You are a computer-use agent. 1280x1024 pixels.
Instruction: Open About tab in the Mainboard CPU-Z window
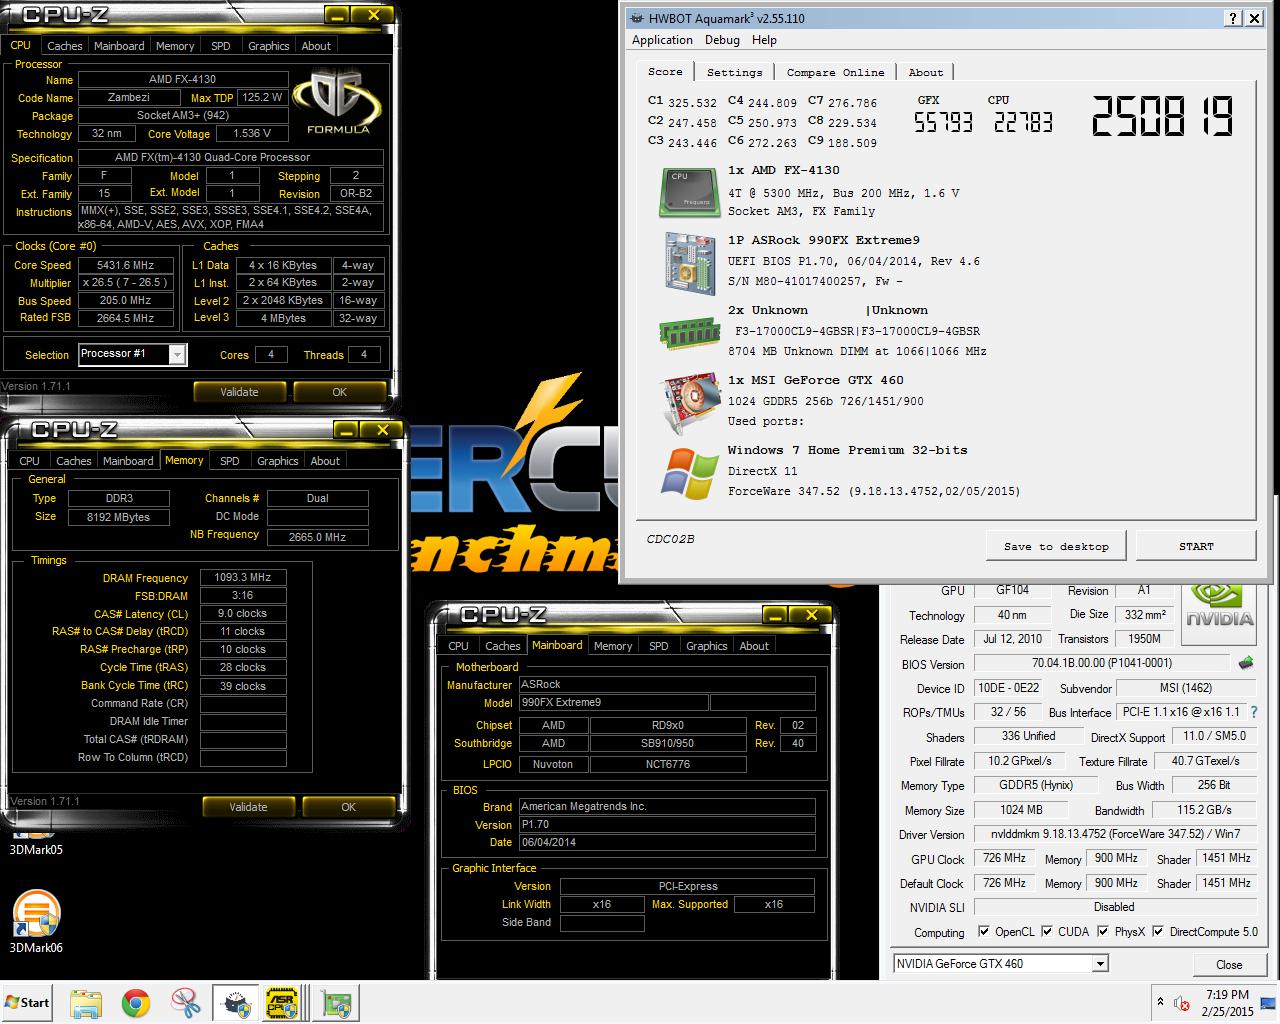pos(754,646)
